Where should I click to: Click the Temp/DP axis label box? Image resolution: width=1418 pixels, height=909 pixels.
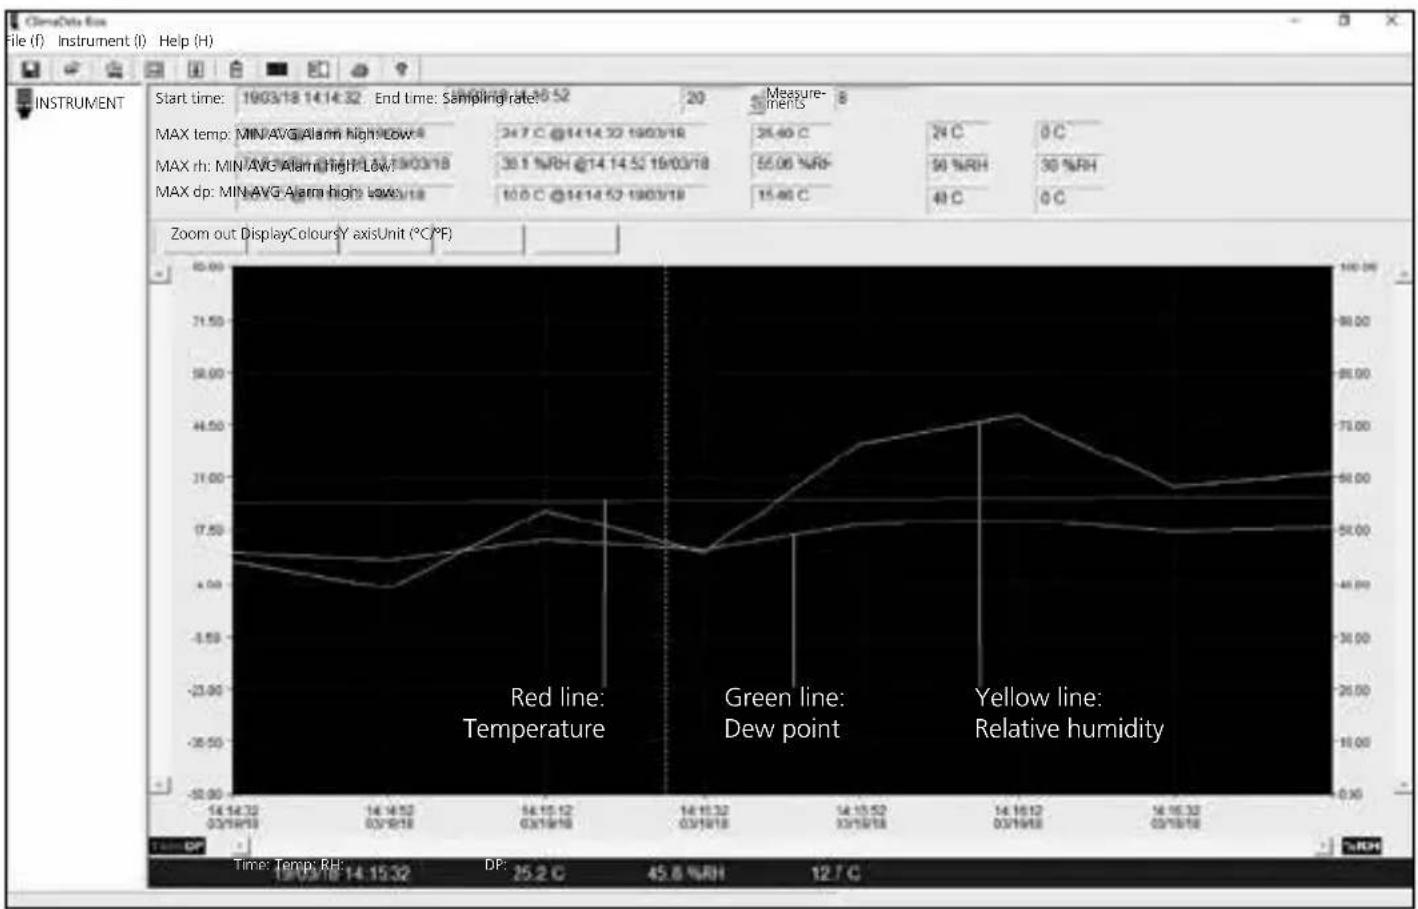pyautogui.click(x=178, y=846)
